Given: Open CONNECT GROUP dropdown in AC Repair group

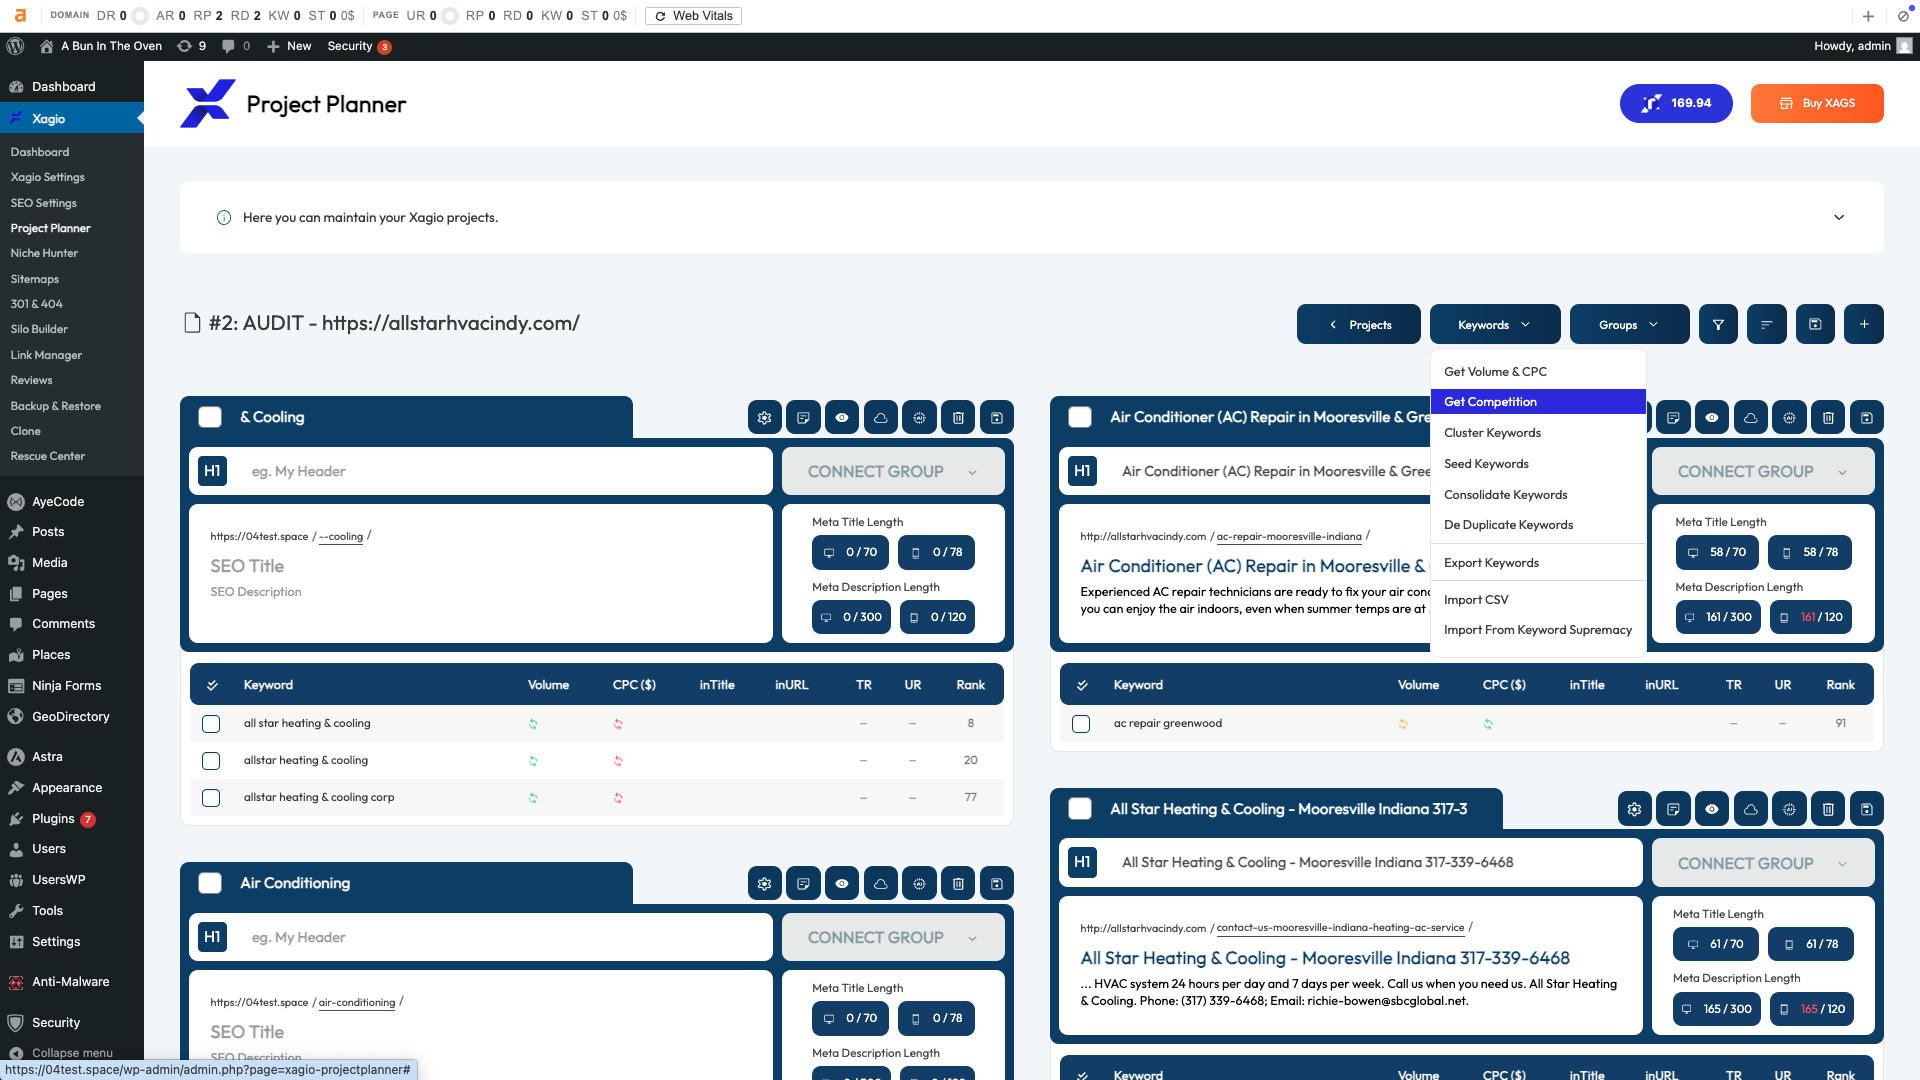Looking at the screenshot, I should tap(1763, 471).
